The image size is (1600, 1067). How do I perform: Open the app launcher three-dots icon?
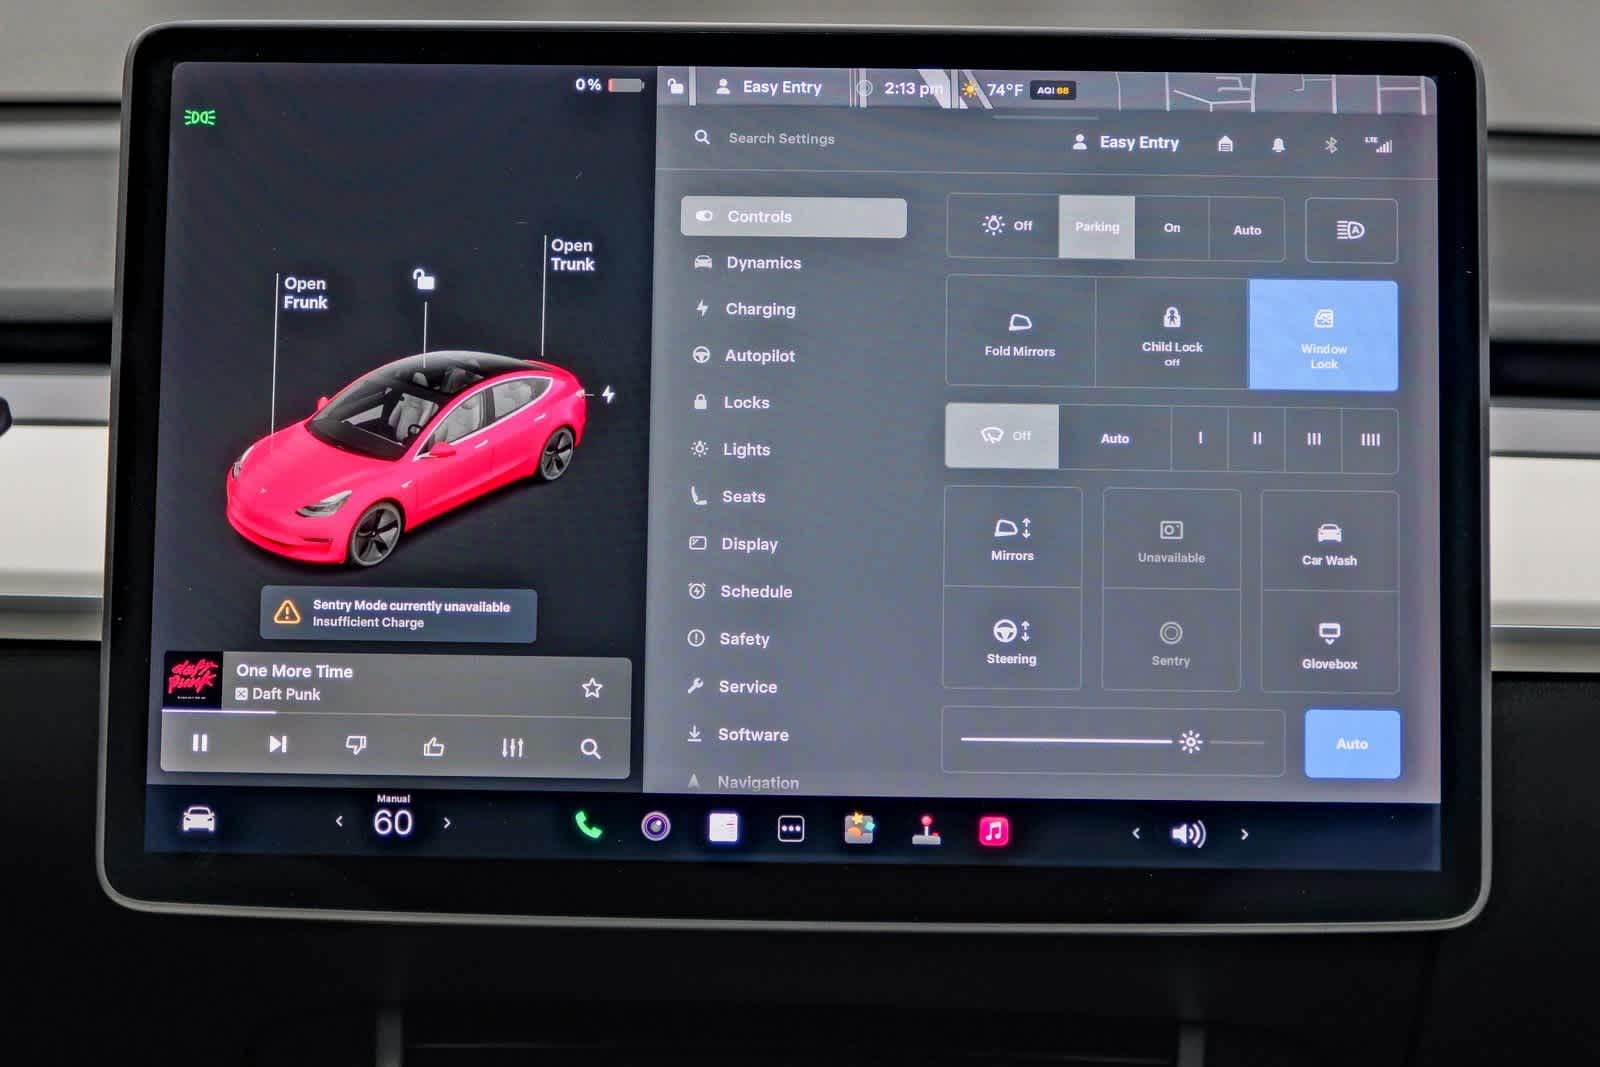coord(791,828)
